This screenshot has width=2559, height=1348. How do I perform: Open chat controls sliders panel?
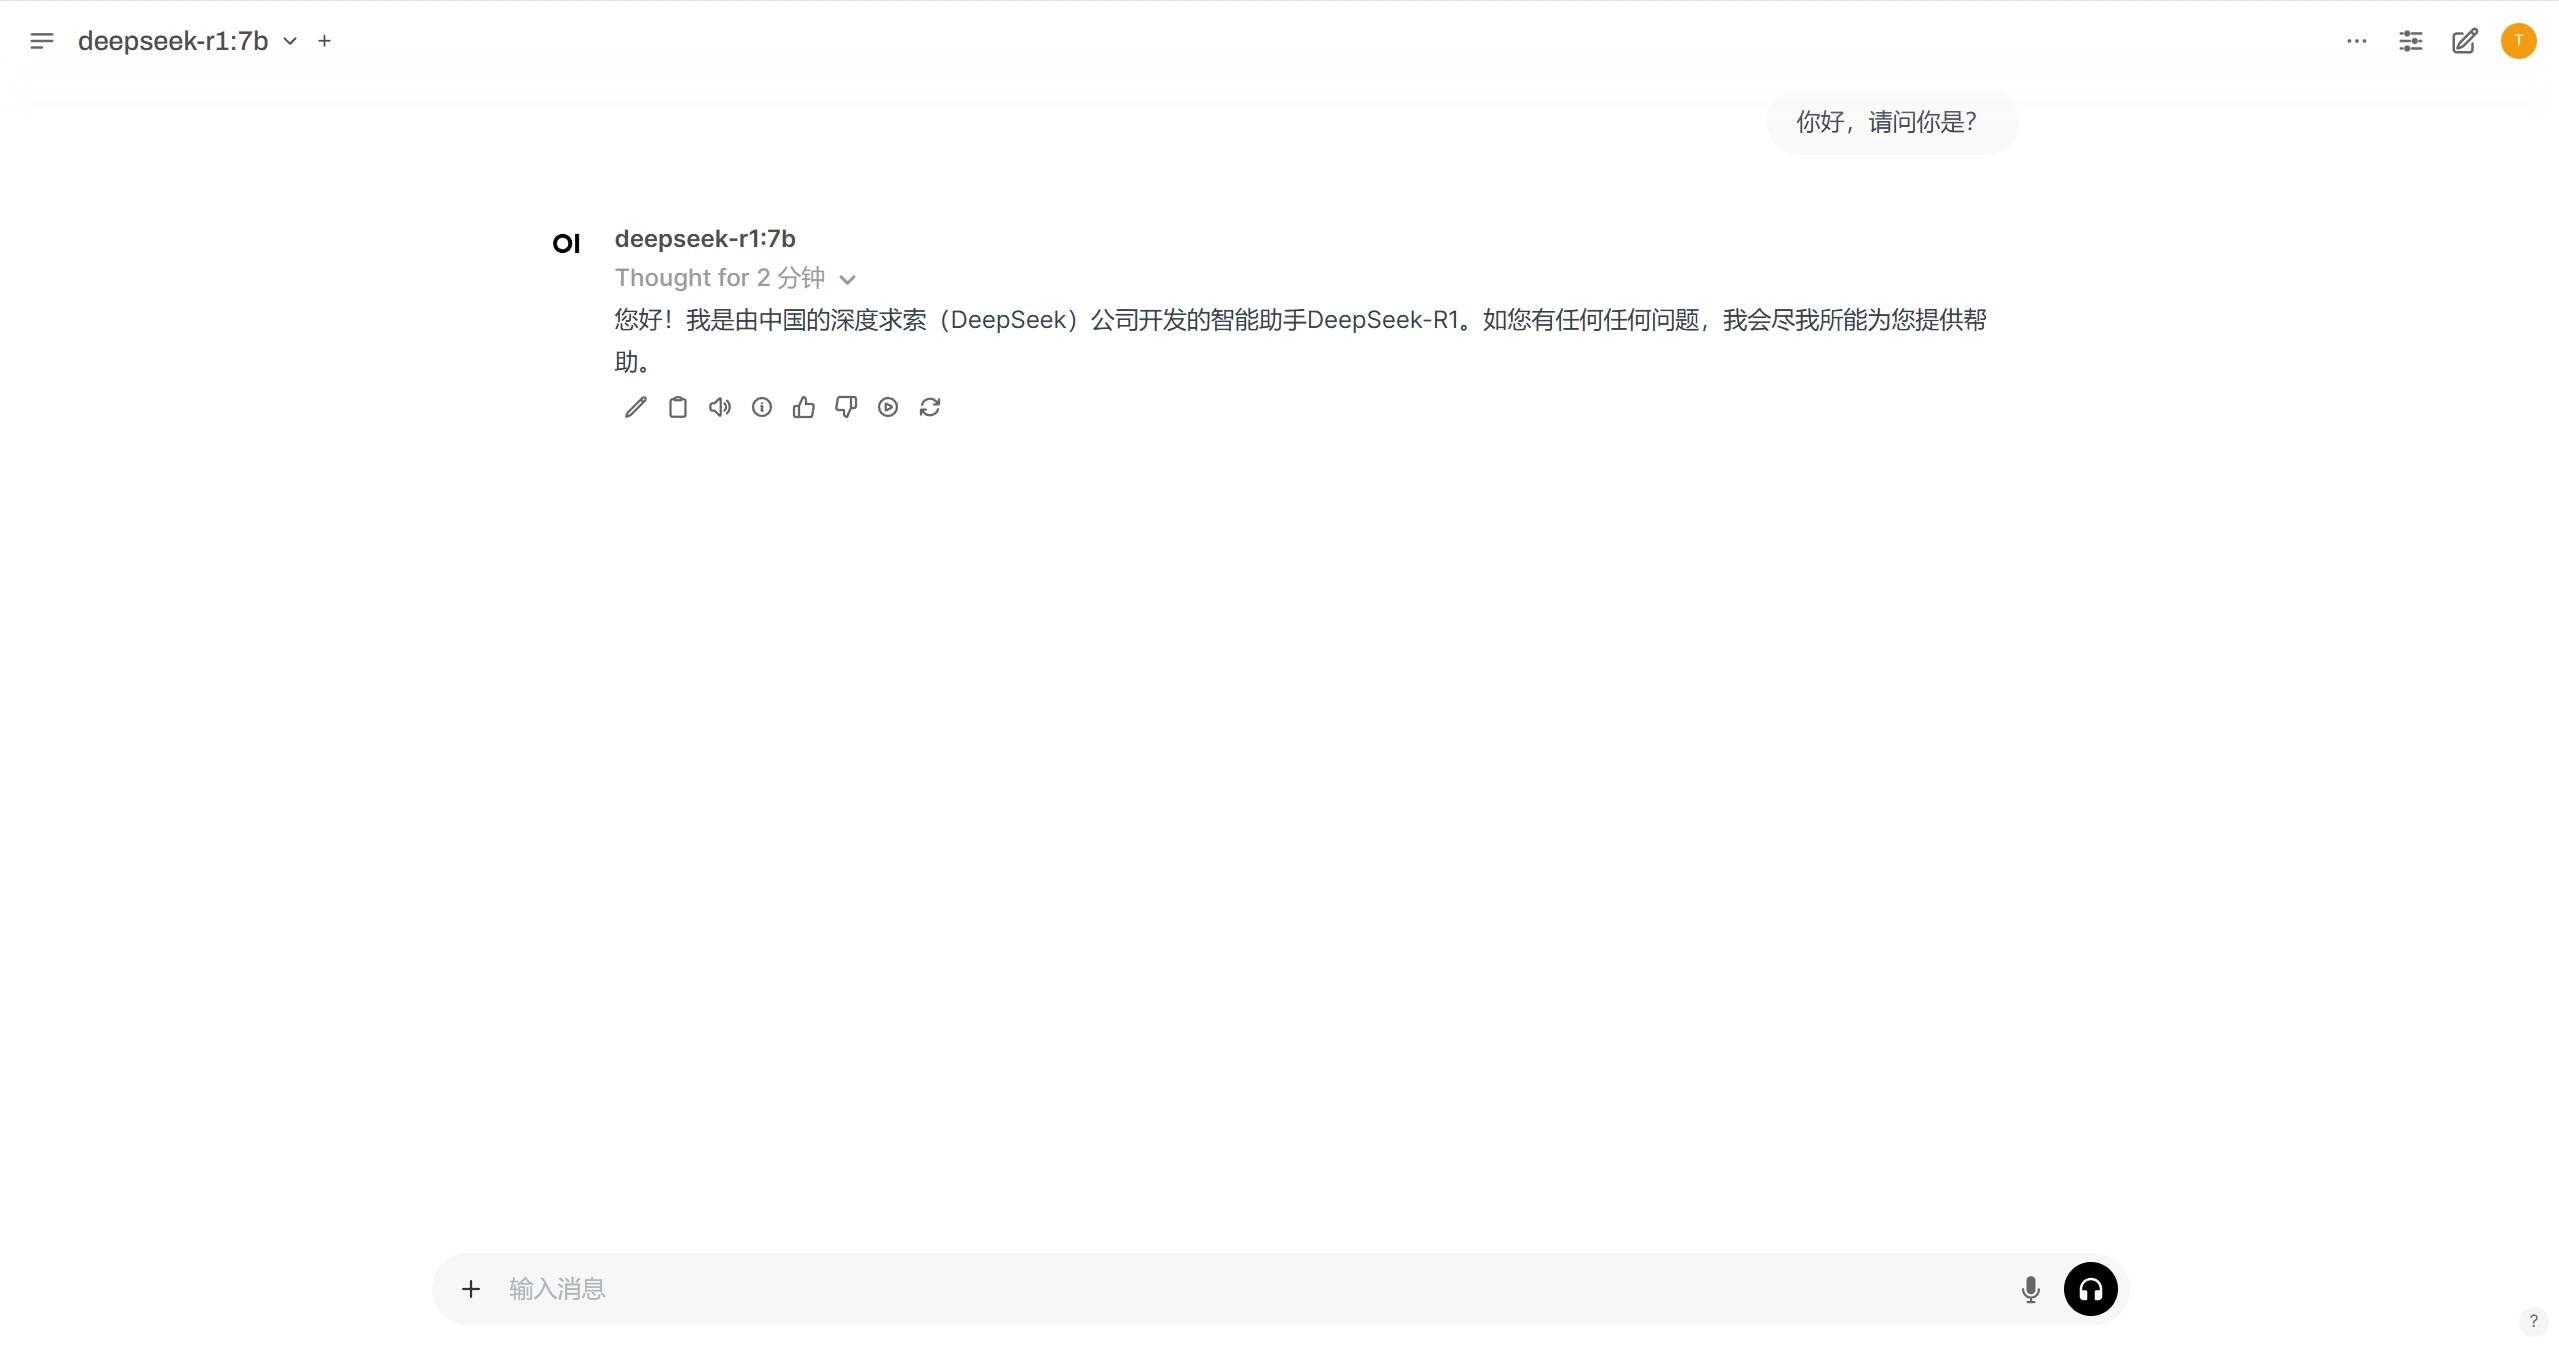pos(2410,41)
